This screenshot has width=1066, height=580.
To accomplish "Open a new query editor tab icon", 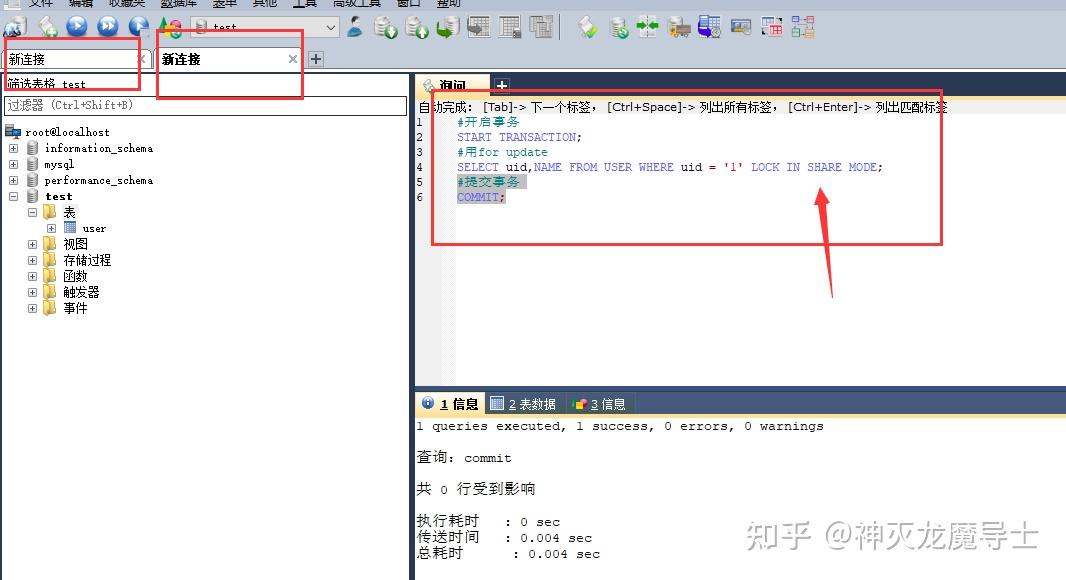I will tap(46, 27).
